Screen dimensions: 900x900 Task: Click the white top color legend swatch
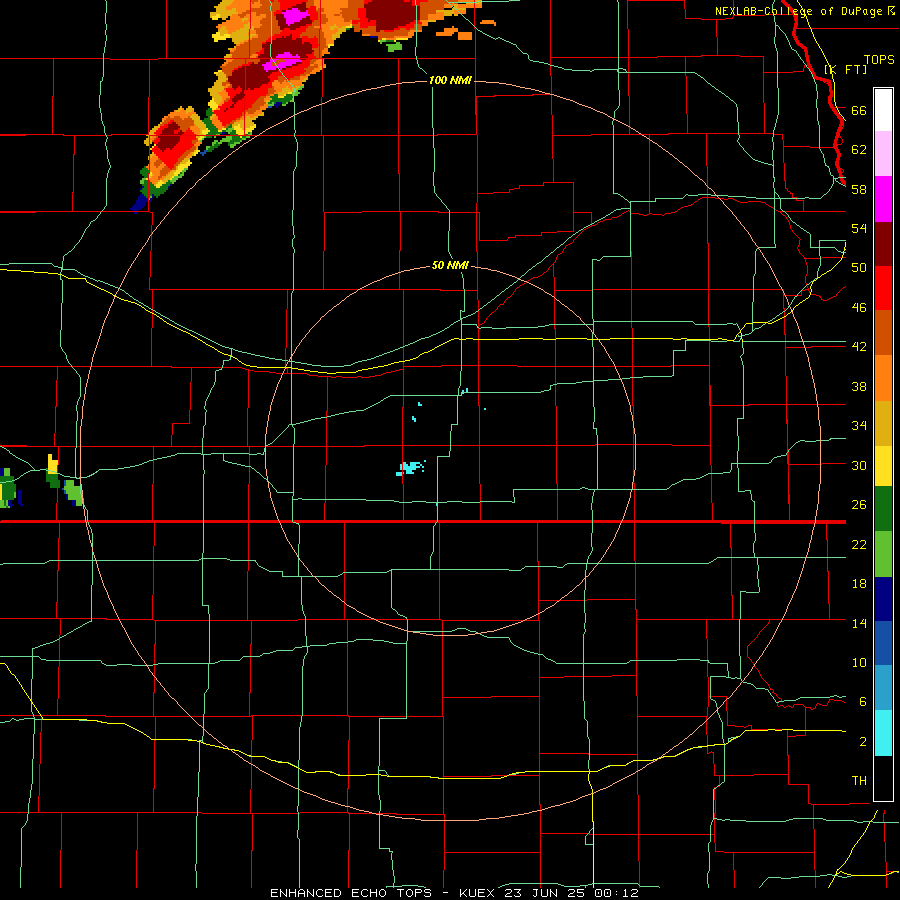click(x=883, y=110)
